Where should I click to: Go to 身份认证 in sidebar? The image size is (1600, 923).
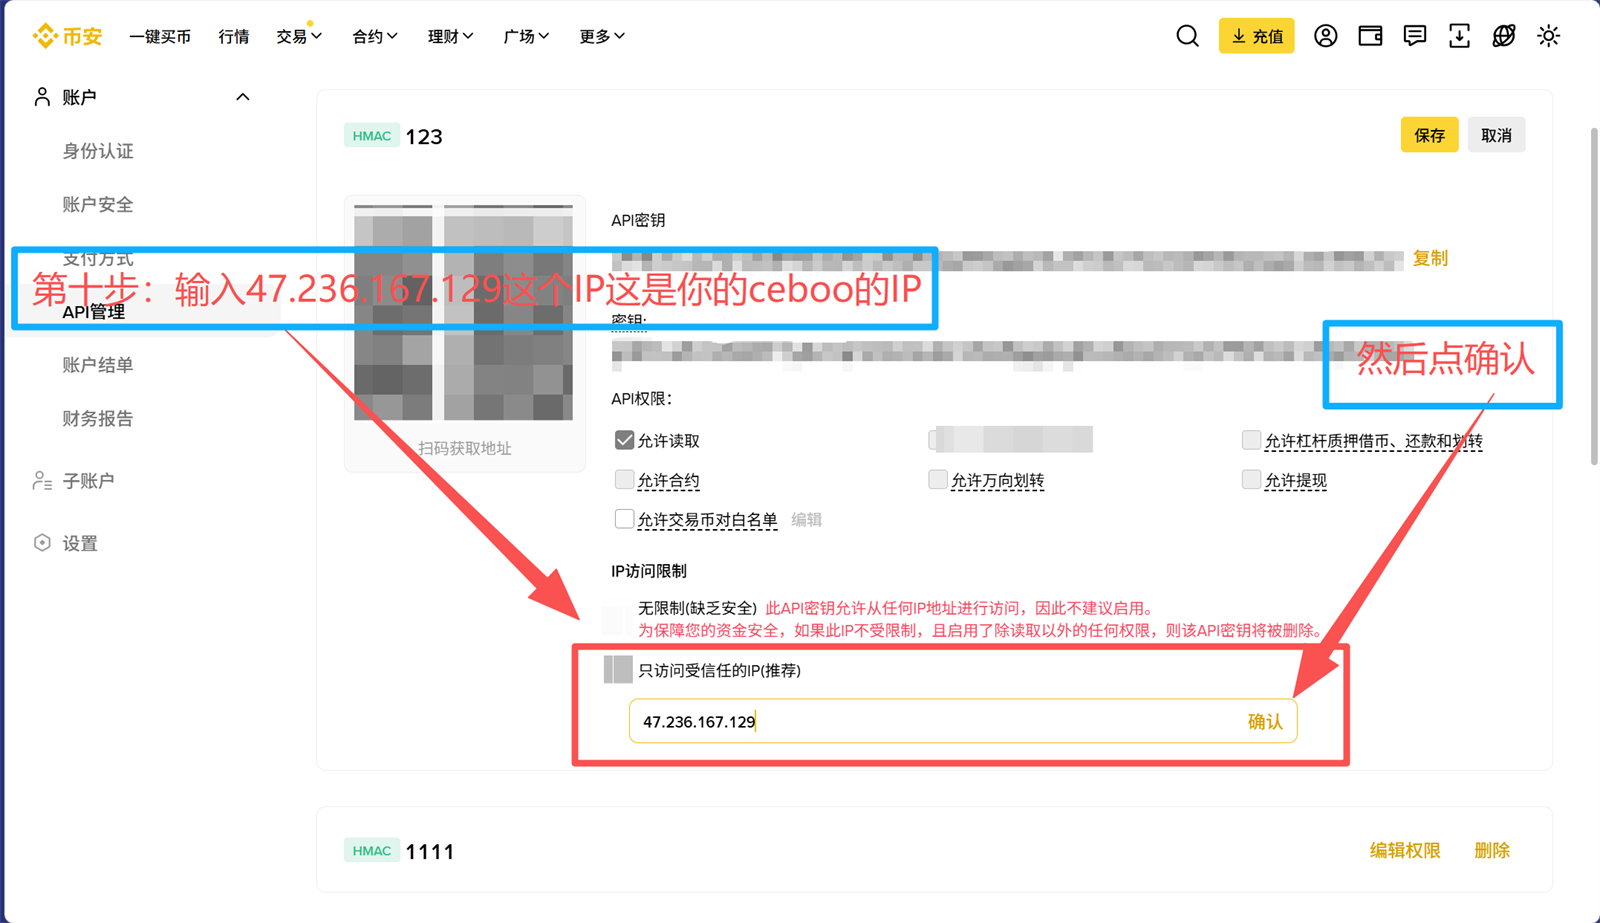[98, 151]
